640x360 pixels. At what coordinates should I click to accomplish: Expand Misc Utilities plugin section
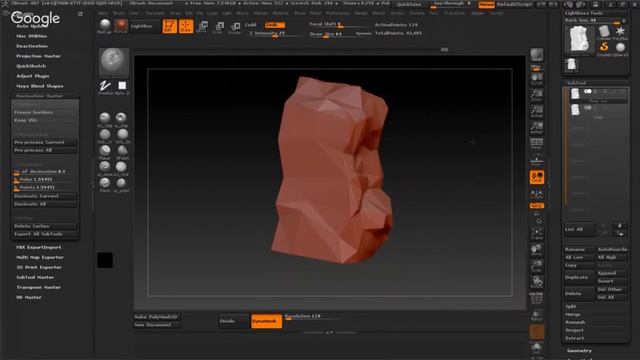[32, 36]
